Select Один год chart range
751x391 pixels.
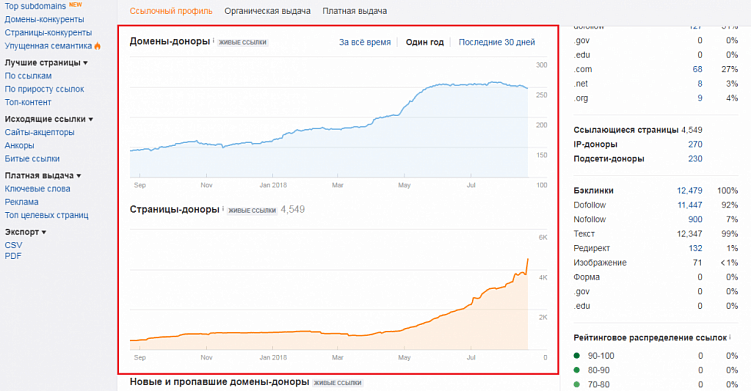pos(425,42)
